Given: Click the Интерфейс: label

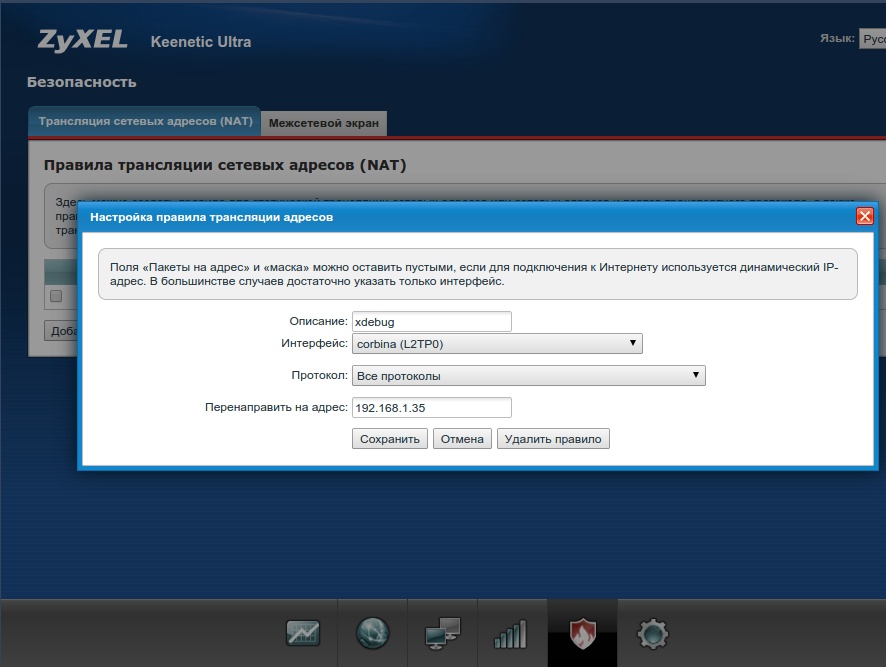Looking at the screenshot, I should [315, 343].
